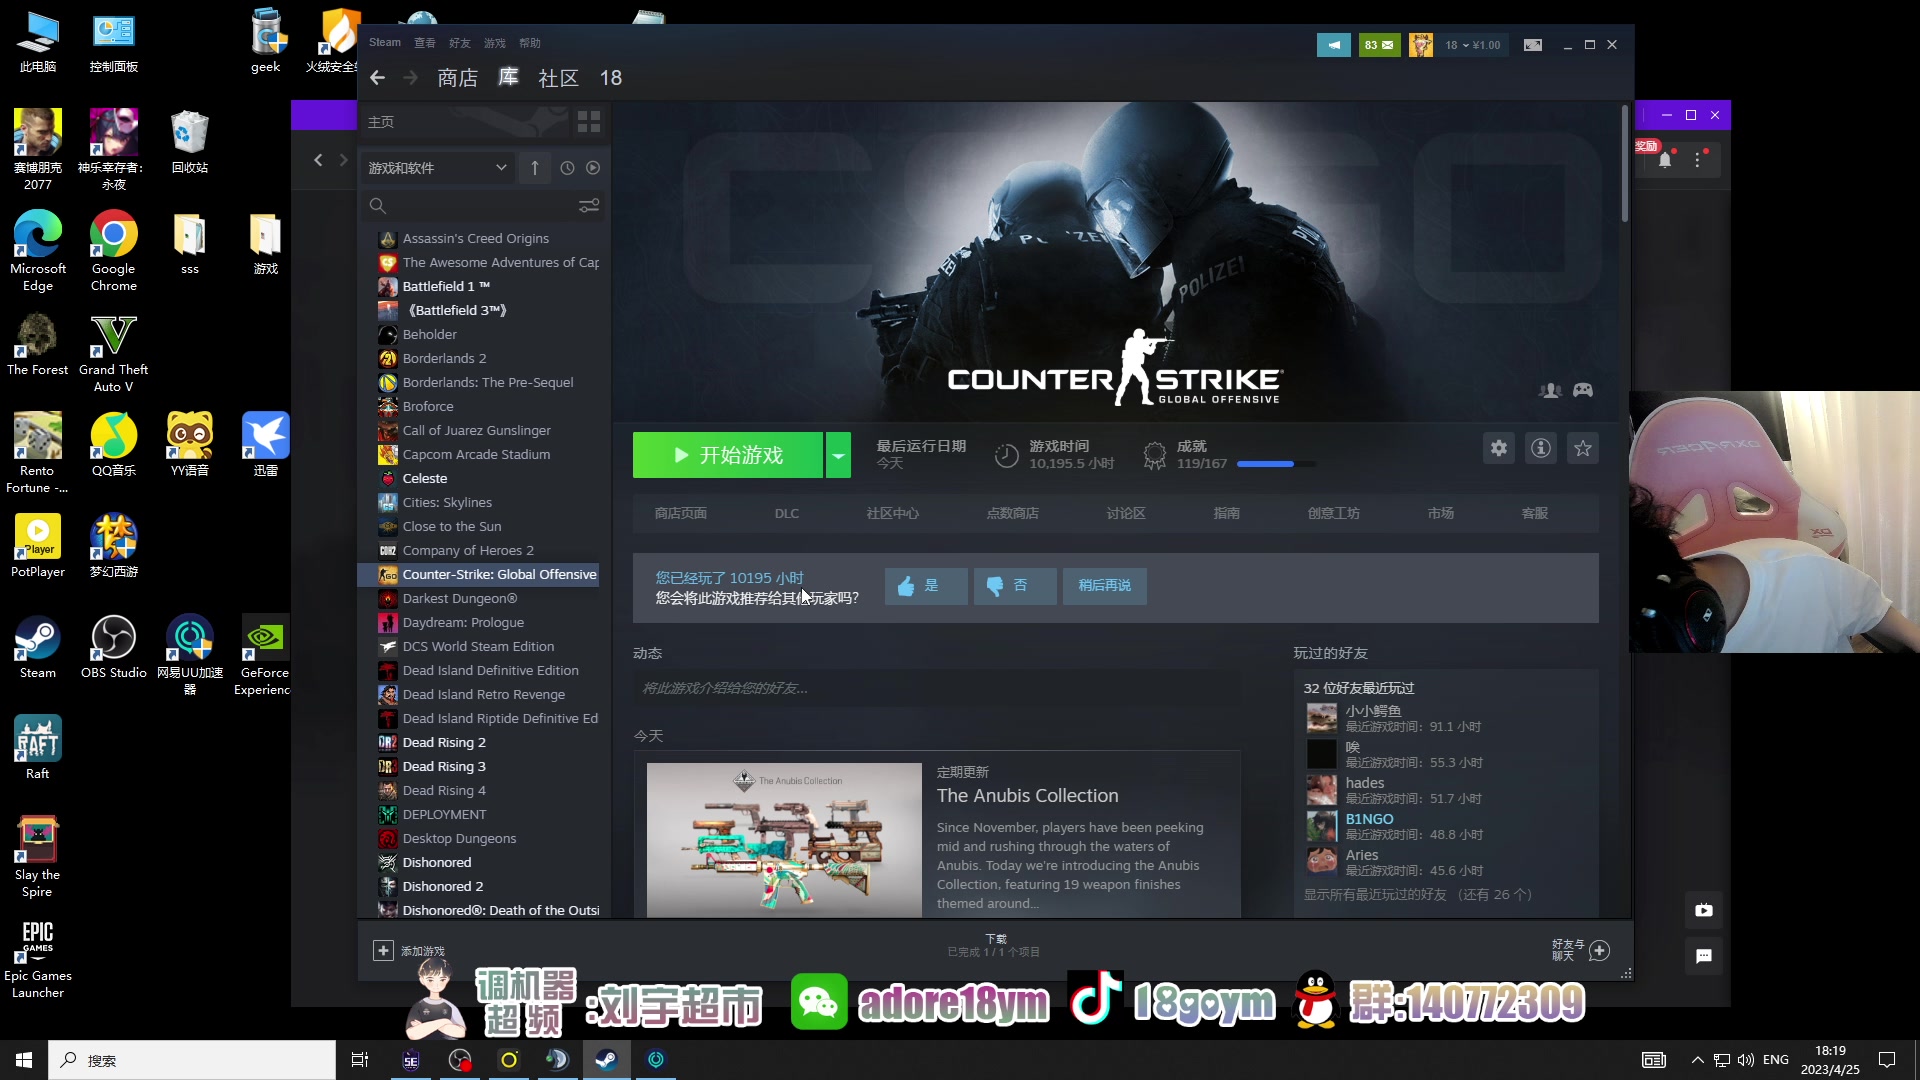Open the DLC tab

787,513
